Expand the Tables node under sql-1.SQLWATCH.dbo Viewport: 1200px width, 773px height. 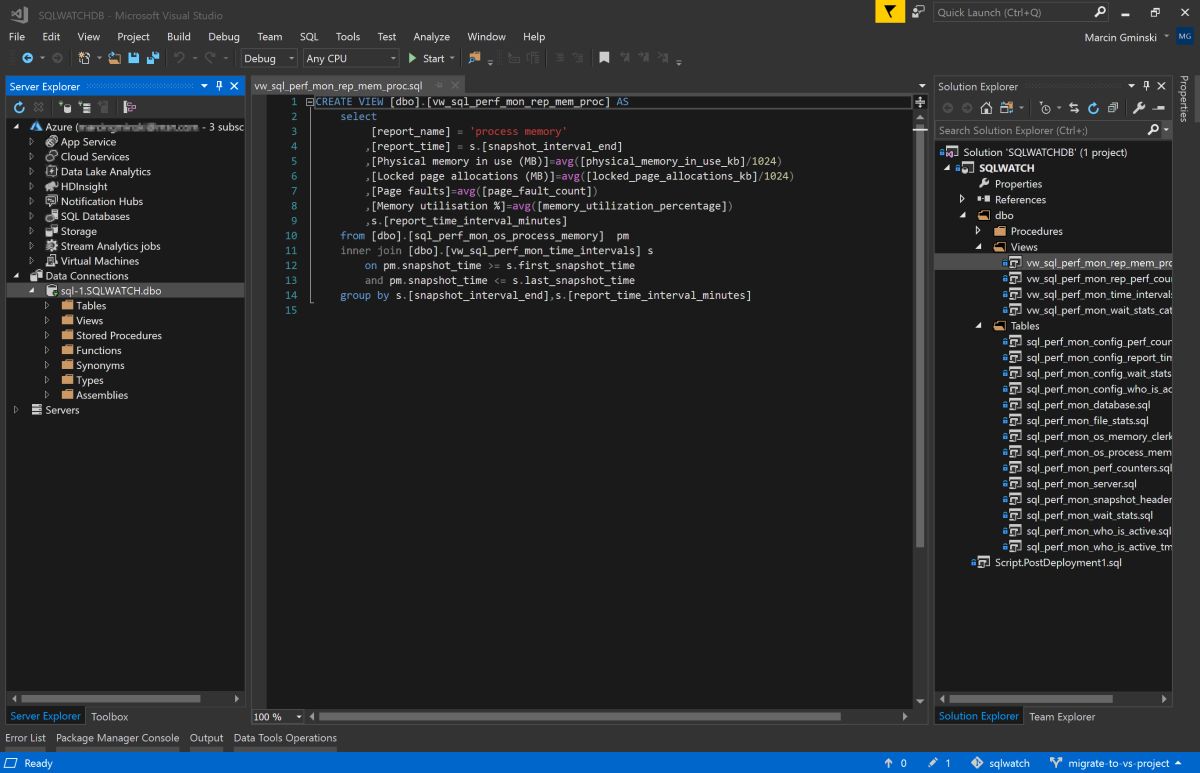[47, 306]
